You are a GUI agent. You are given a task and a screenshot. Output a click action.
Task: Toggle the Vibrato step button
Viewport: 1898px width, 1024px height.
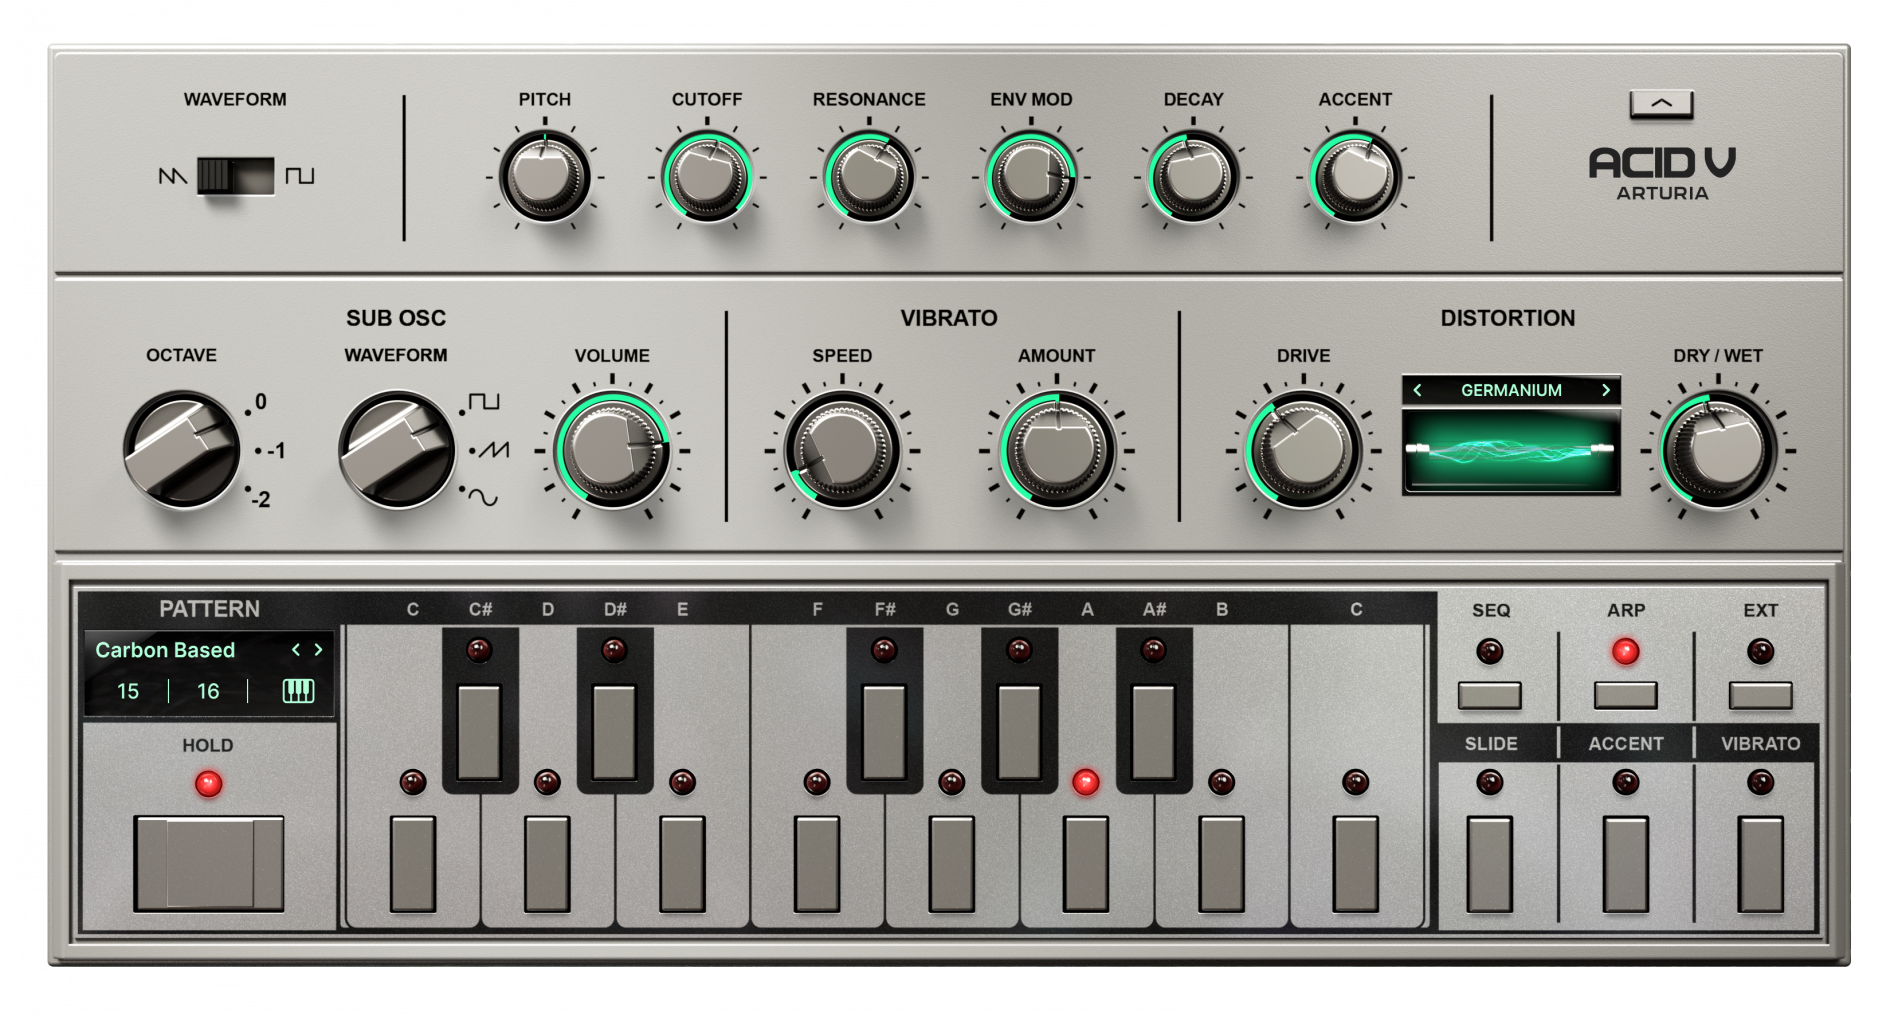point(1761,864)
